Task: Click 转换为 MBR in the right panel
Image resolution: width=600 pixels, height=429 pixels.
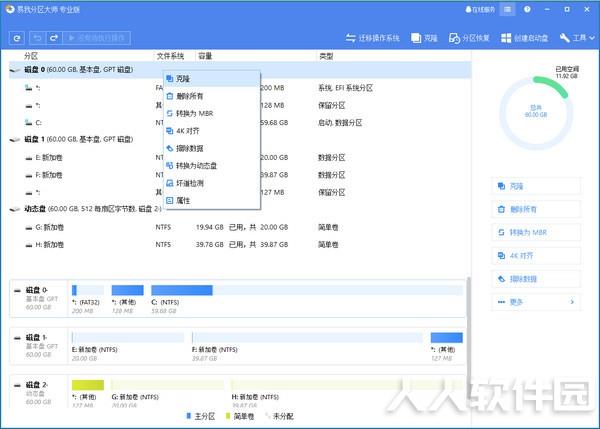Action: (536, 232)
